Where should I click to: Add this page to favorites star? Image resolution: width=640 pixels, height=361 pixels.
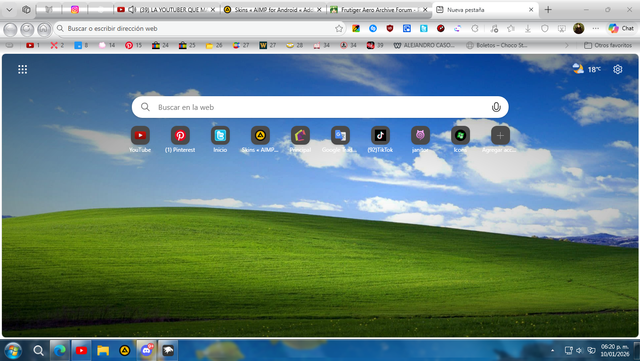[x=339, y=29]
